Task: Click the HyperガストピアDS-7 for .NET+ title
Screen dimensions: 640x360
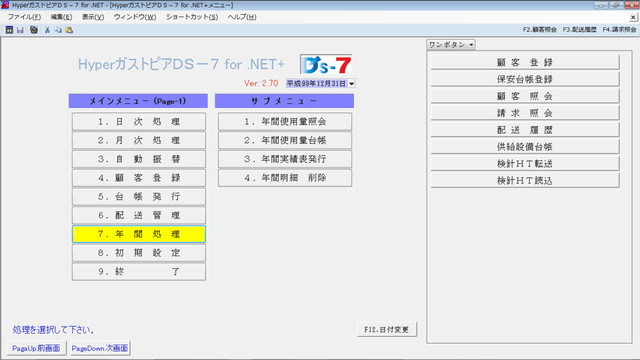Action: (181, 64)
